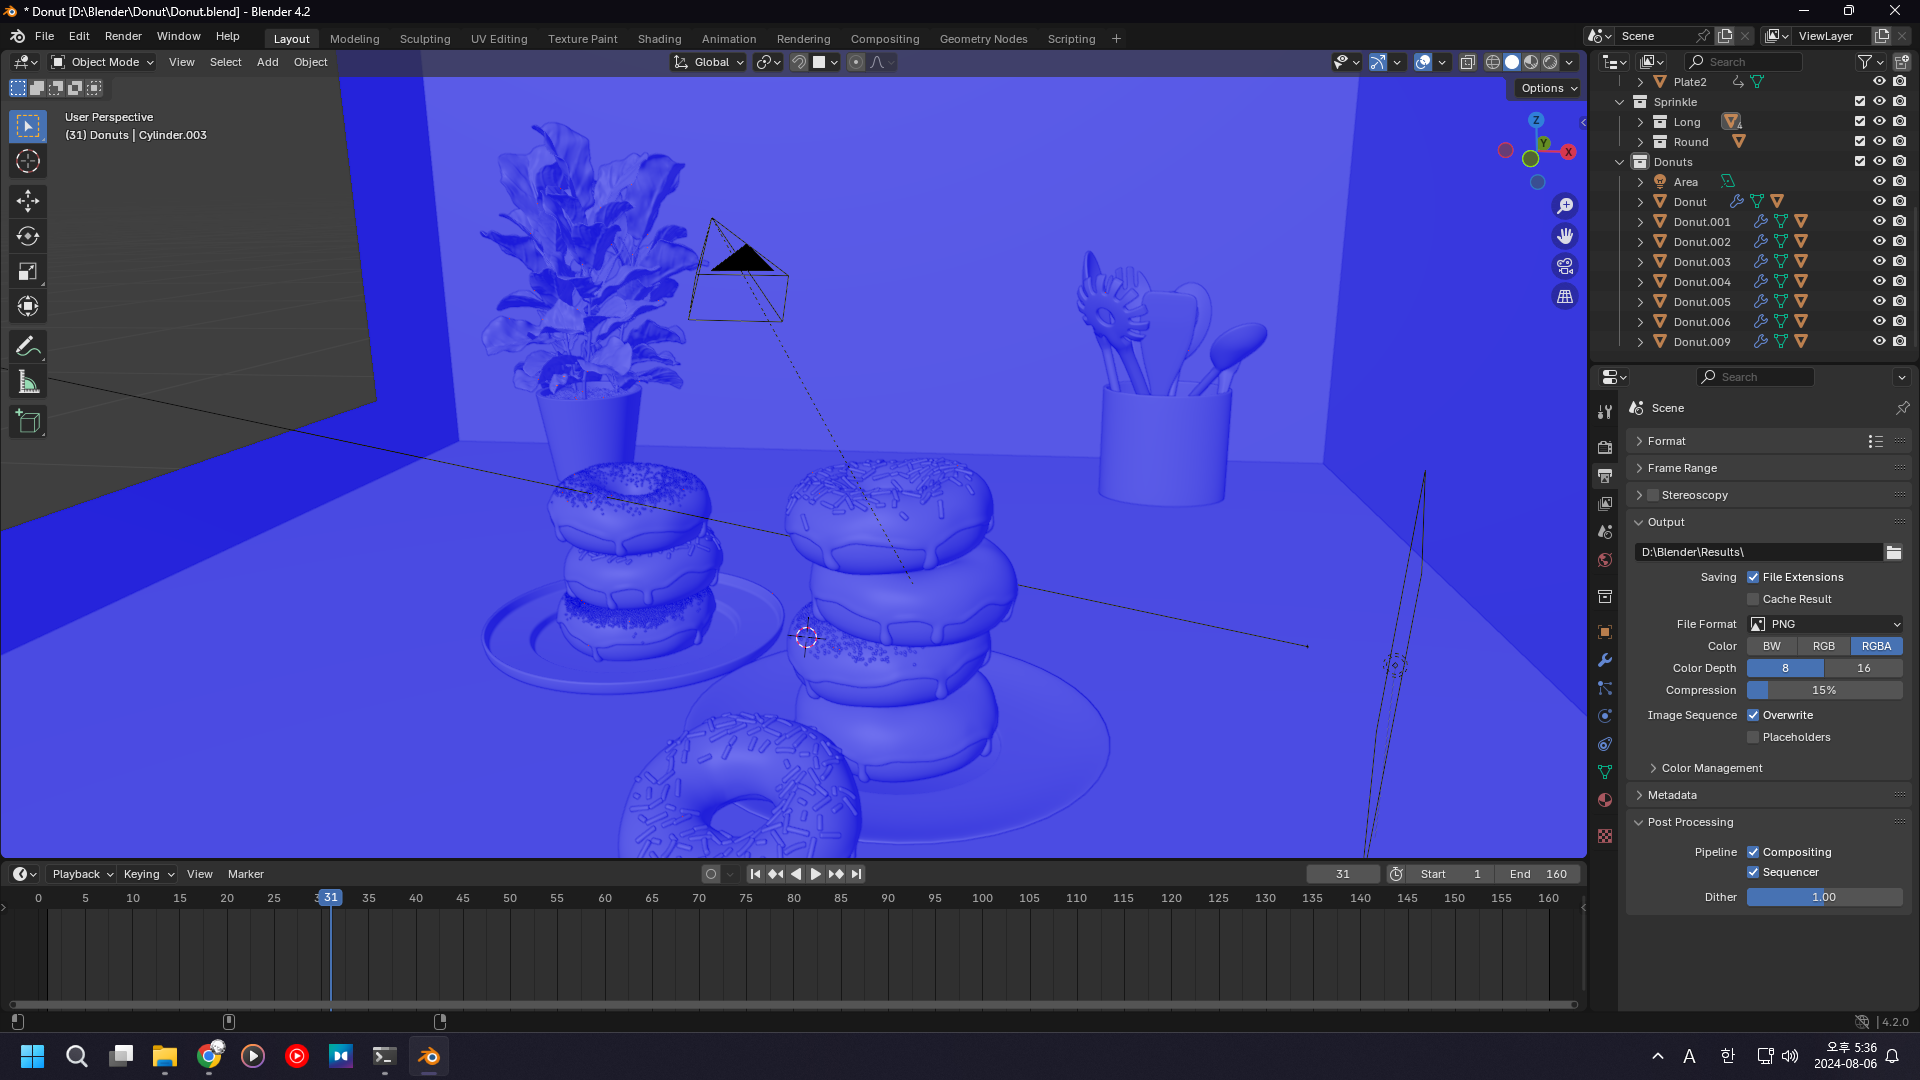Open File Explorer from the taskbar
1920x1080 pixels.
(x=165, y=1056)
